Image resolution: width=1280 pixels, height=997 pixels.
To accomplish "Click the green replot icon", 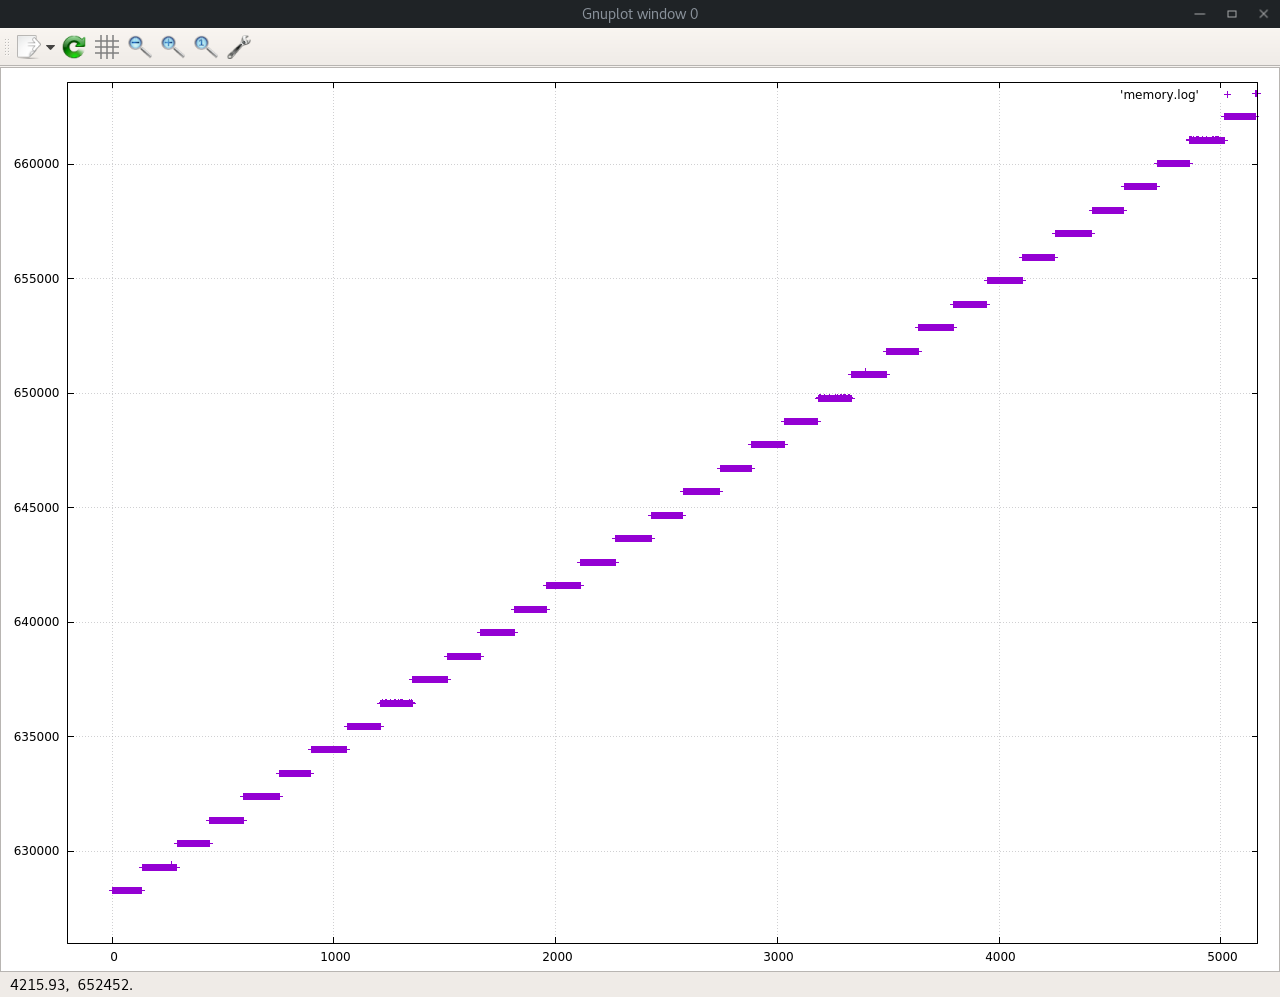I will coord(74,47).
